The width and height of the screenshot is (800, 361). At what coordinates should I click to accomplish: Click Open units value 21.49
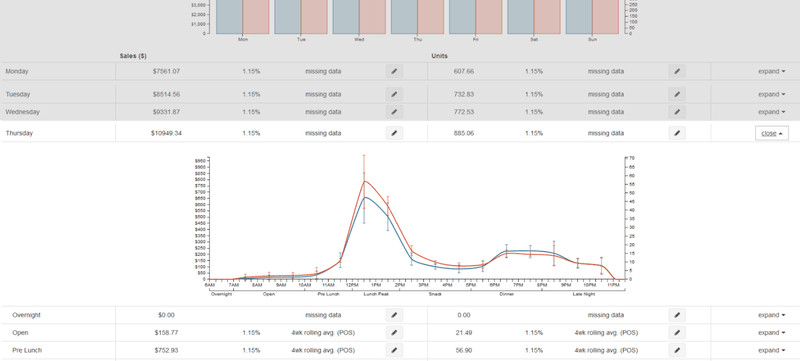(464, 332)
